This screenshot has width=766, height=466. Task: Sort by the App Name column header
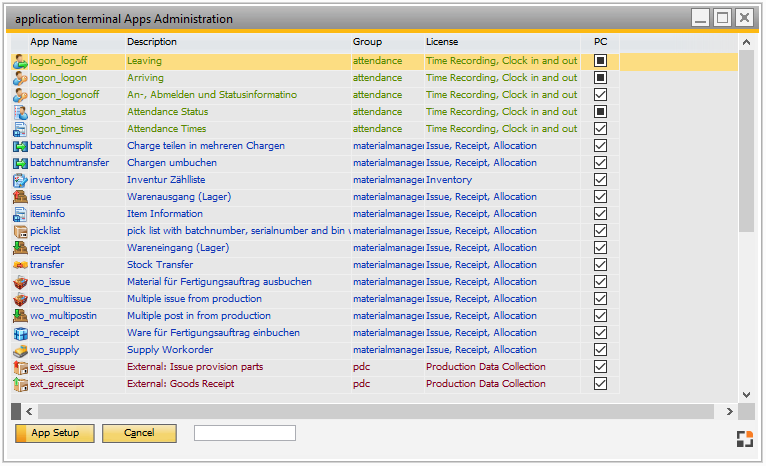tap(53, 42)
